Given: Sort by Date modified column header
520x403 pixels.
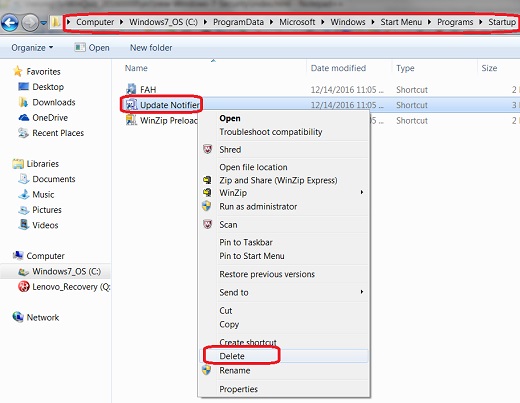Looking at the screenshot, I should pyautogui.click(x=338, y=68).
